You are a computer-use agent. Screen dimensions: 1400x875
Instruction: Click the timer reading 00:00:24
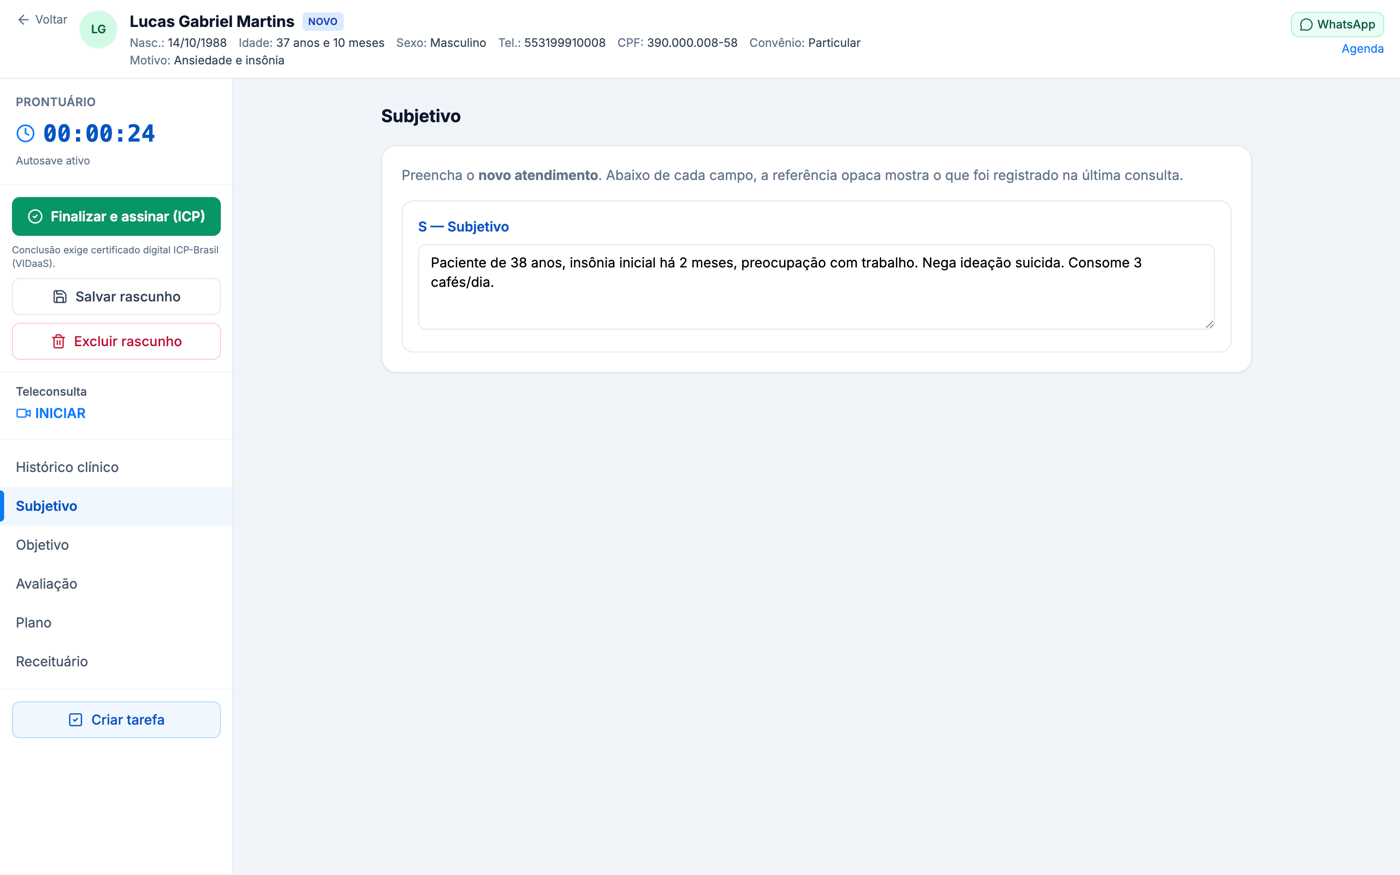click(x=99, y=133)
